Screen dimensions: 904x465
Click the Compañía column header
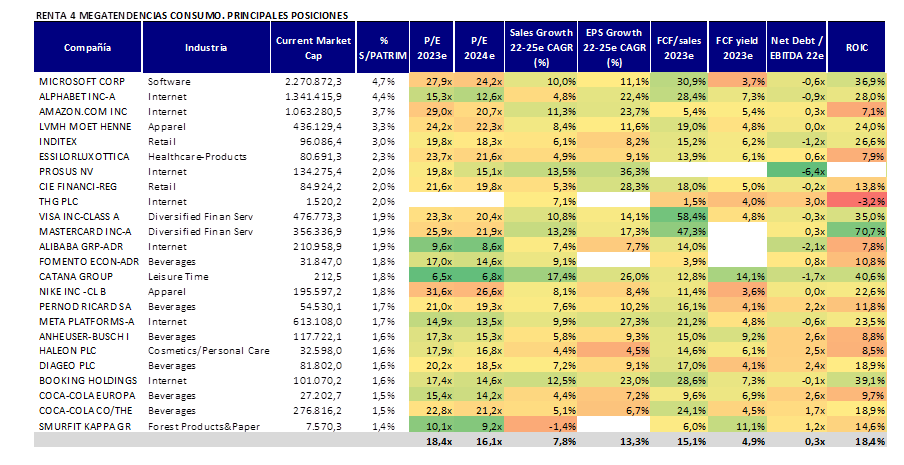[x=88, y=47]
